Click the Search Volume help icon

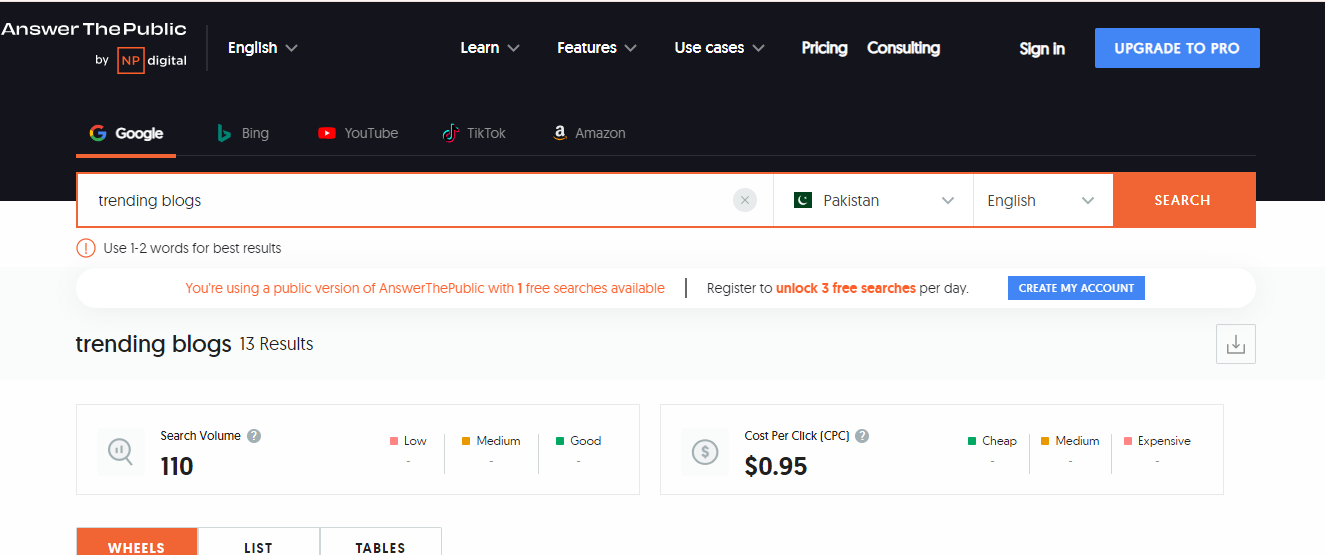[x=254, y=436]
